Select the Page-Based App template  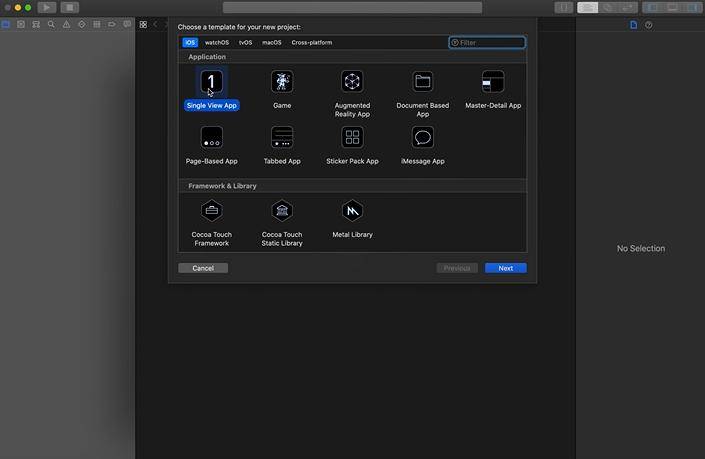tap(211, 138)
